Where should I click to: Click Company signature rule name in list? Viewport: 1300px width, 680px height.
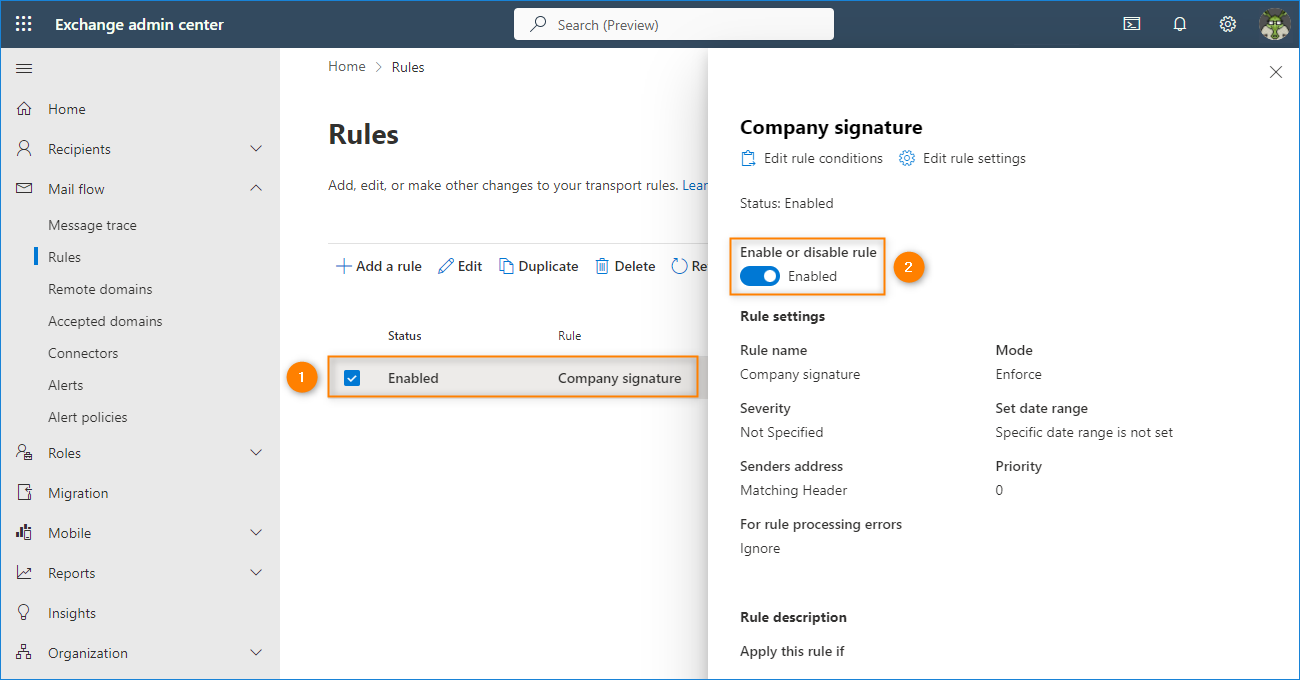coord(619,378)
